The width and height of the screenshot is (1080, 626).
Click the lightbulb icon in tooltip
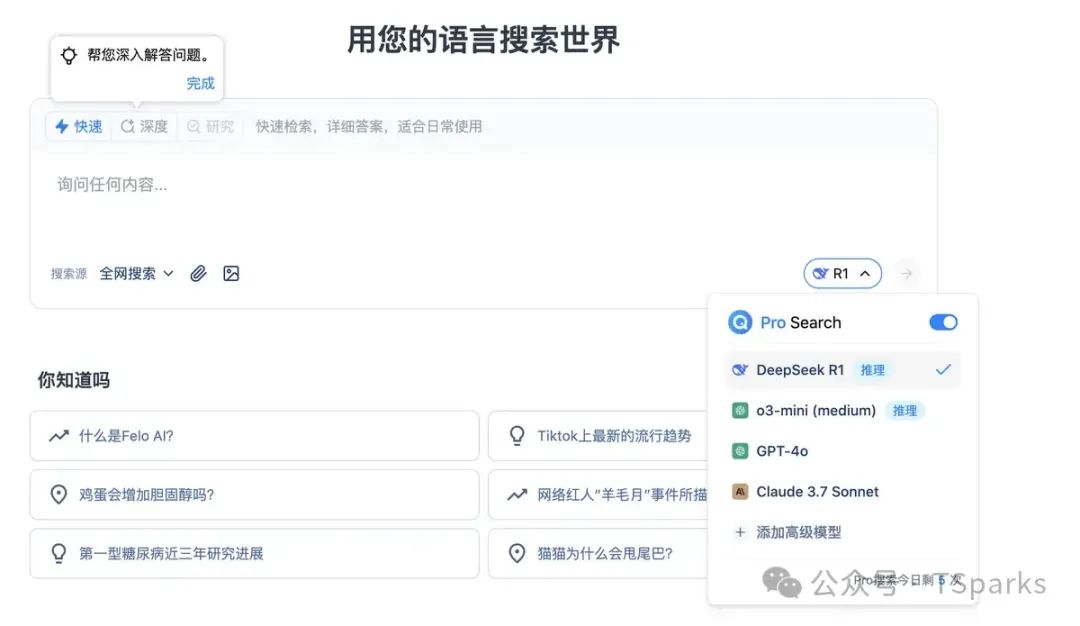point(69,56)
